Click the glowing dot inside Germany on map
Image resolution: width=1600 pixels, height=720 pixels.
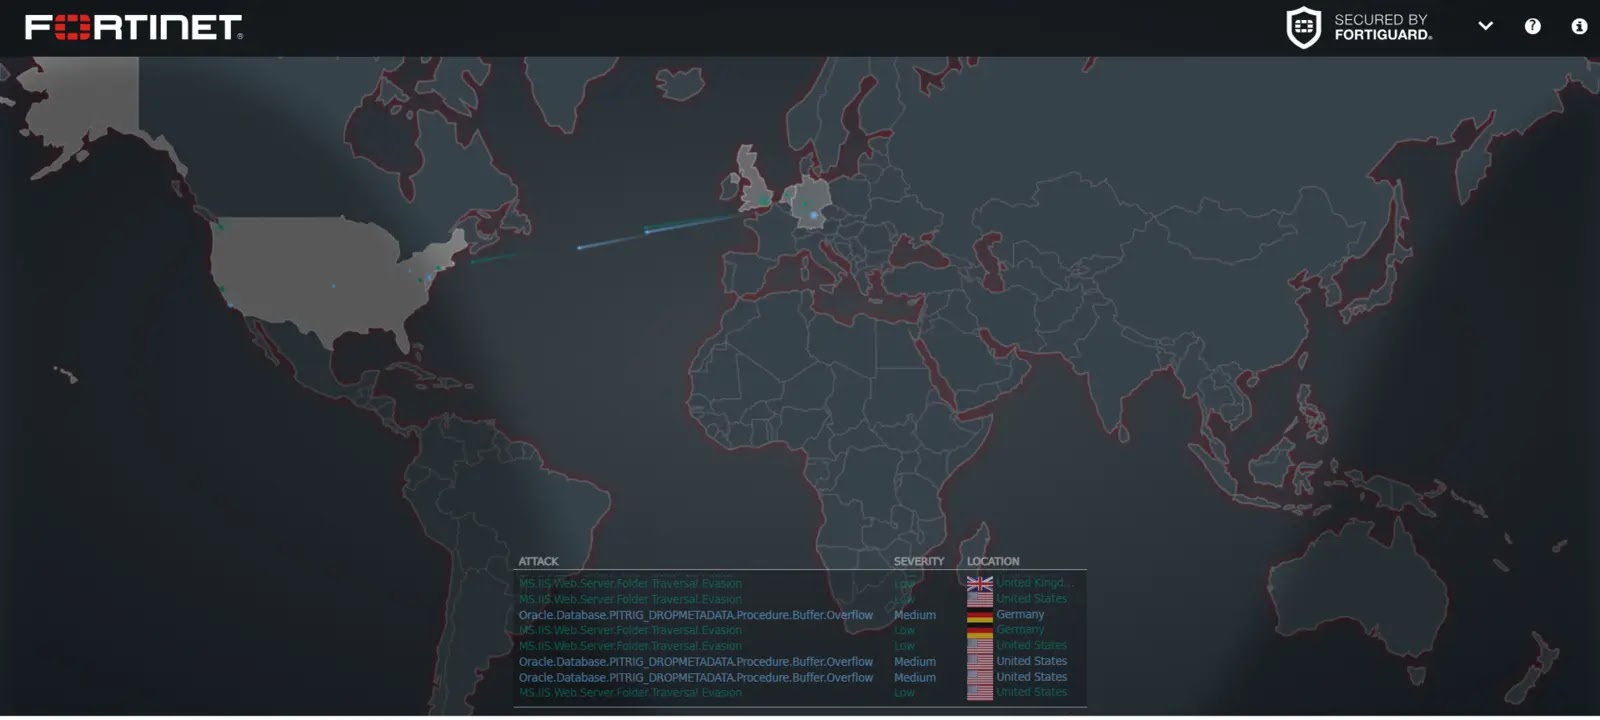tap(813, 215)
